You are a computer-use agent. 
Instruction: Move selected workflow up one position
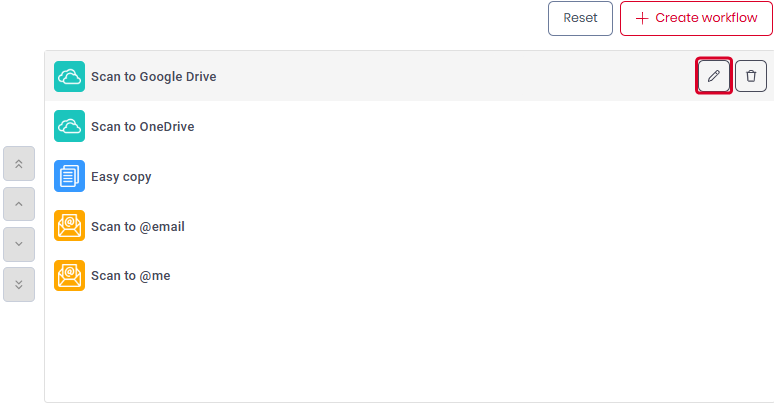click(19, 204)
